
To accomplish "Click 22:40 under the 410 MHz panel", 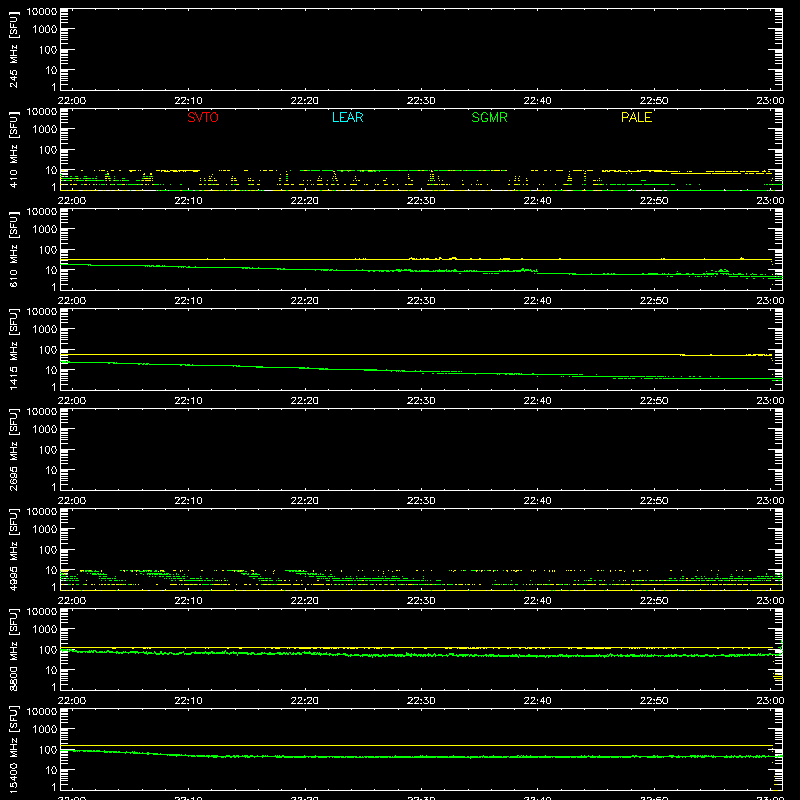I will click(x=537, y=201).
